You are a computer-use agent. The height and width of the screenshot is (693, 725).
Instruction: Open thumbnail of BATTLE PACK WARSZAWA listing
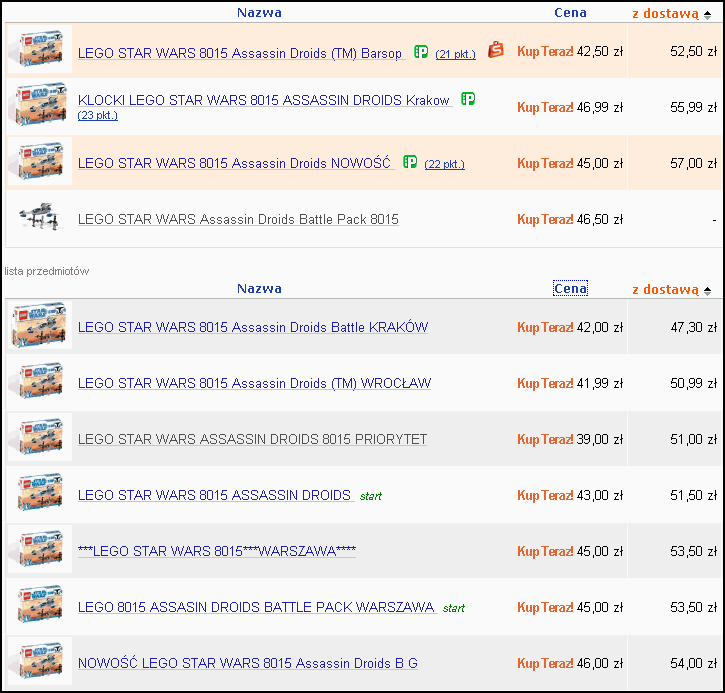click(40, 605)
